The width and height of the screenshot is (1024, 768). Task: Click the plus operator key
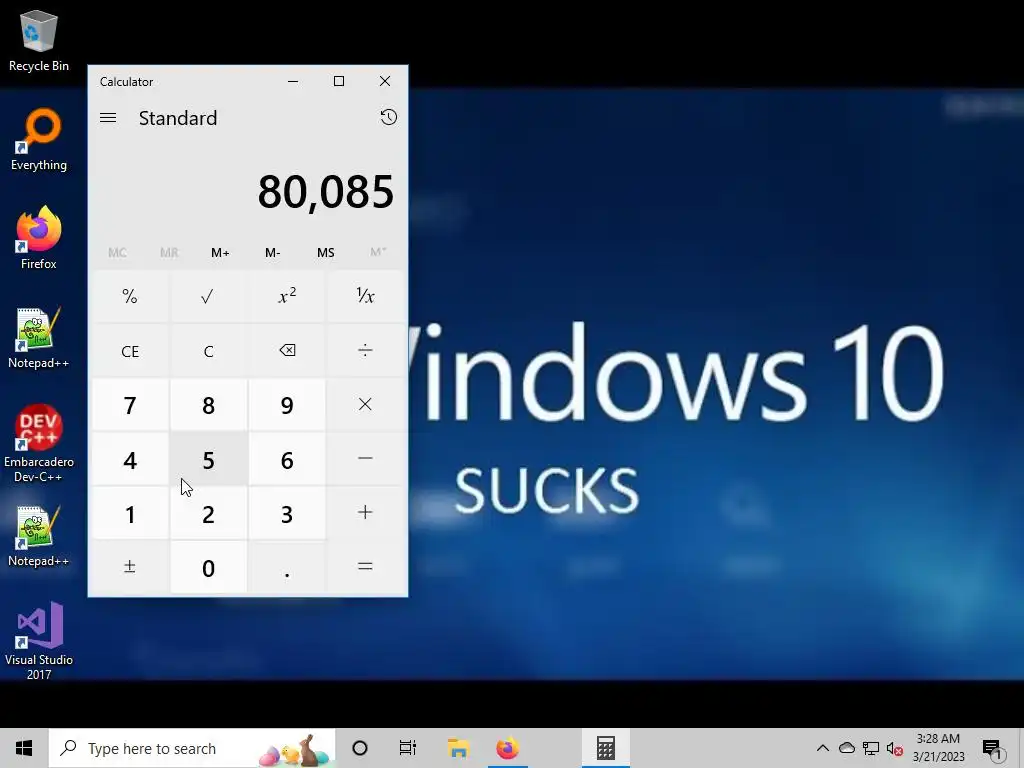(365, 513)
